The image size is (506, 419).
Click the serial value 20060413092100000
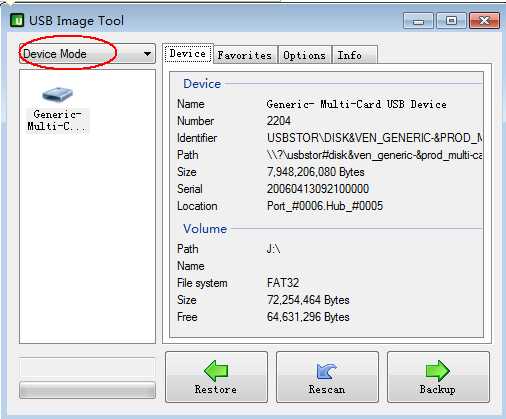pyautogui.click(x=318, y=189)
